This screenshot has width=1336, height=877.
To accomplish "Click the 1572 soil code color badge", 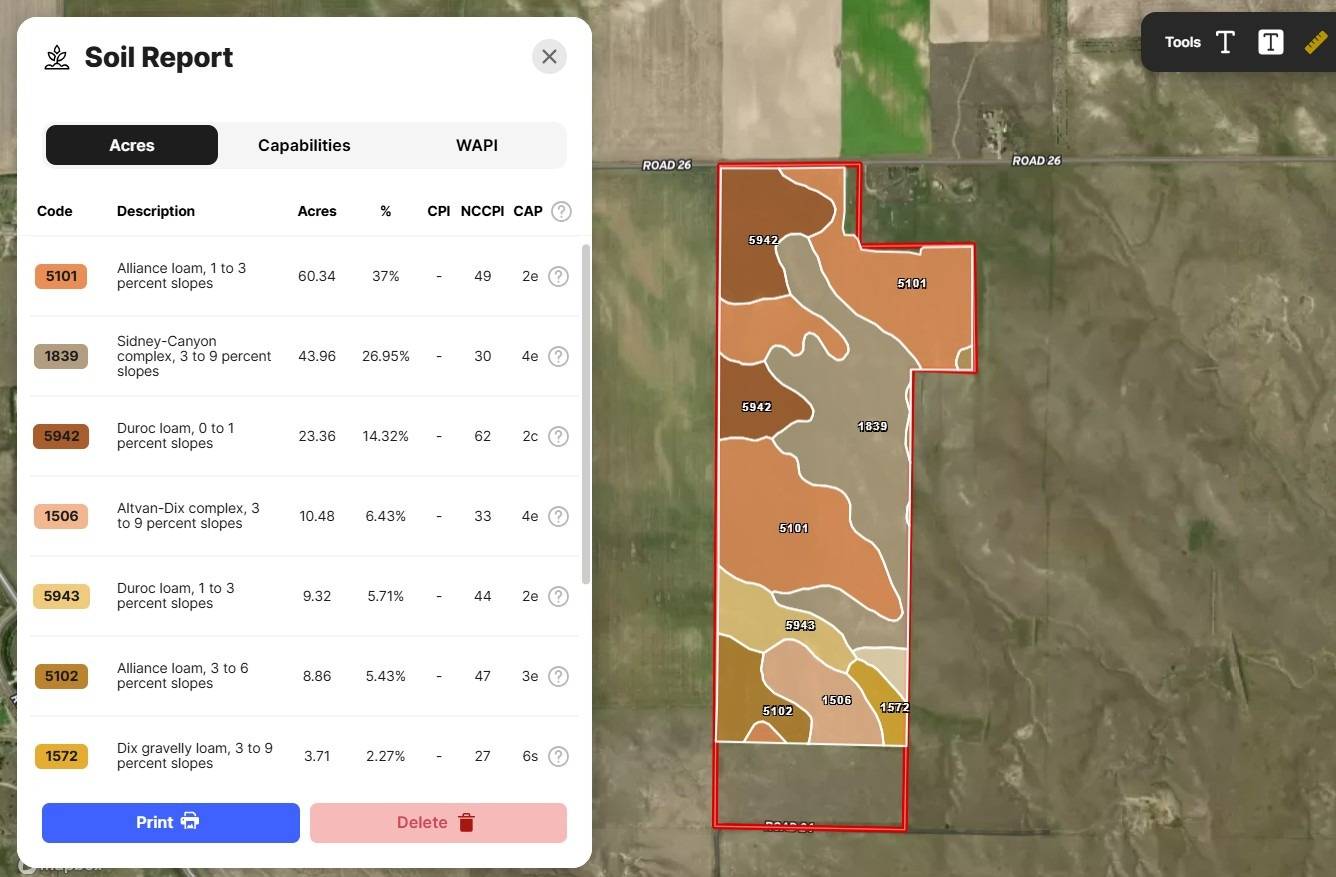I will click(61, 756).
